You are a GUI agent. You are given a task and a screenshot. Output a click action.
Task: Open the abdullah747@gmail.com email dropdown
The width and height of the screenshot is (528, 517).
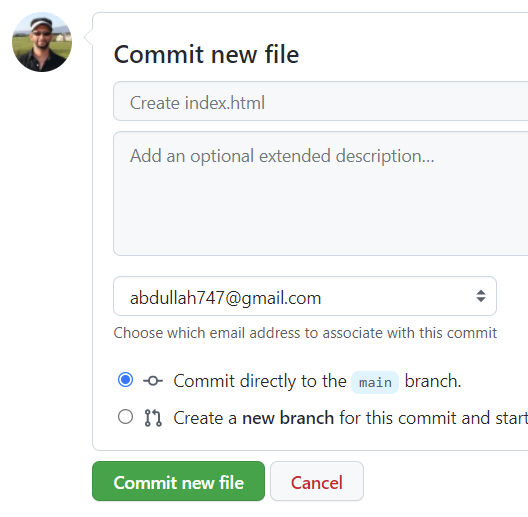pyautogui.click(x=305, y=296)
